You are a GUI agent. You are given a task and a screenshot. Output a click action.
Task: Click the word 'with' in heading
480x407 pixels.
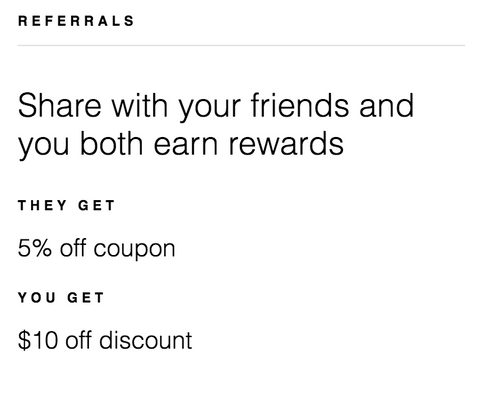point(140,106)
